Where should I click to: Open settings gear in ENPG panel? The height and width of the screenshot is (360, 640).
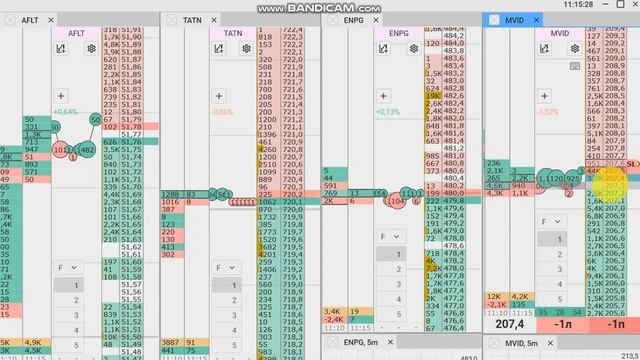pos(414,49)
